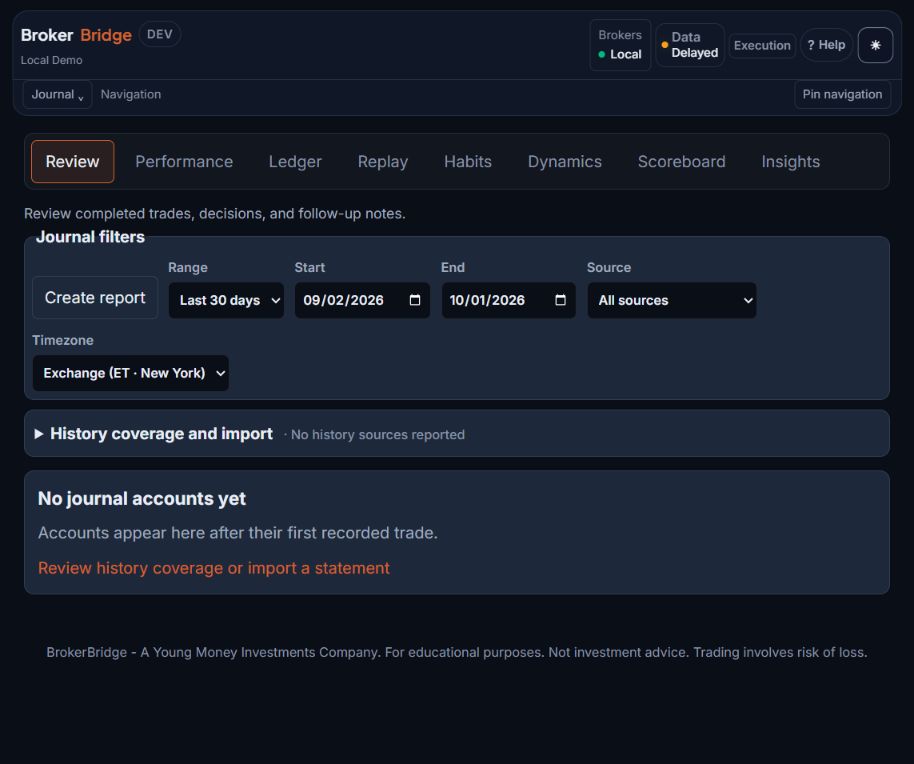Switch to the Ledger tab
This screenshot has width=914, height=764.
tap(295, 161)
